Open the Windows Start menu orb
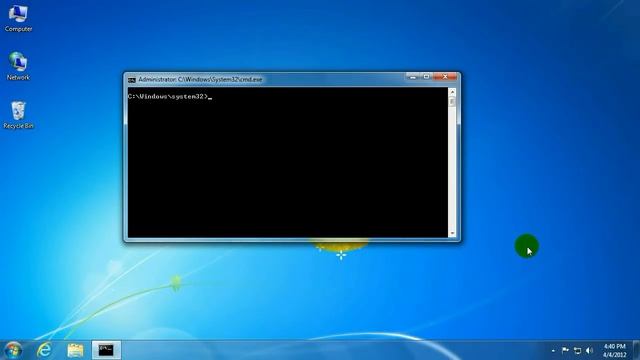640x360 pixels. (x=13, y=350)
